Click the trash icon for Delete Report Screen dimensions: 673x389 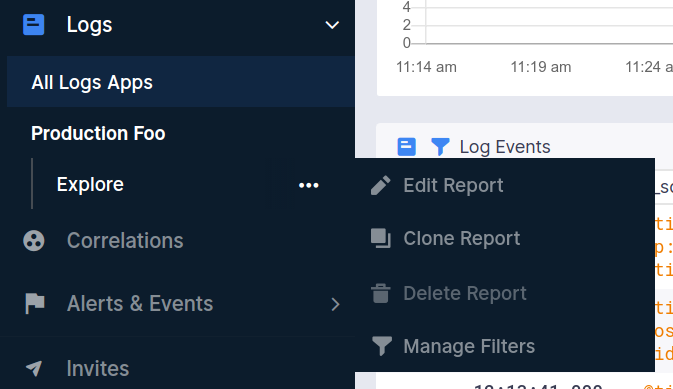pos(381,293)
